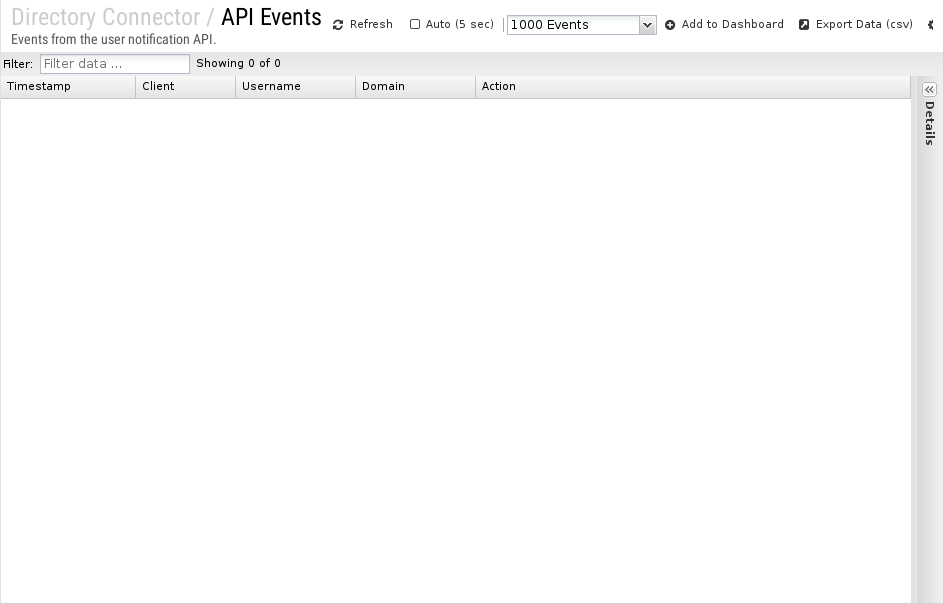Enable the Auto (5 sec) refresh checkbox

pos(415,24)
